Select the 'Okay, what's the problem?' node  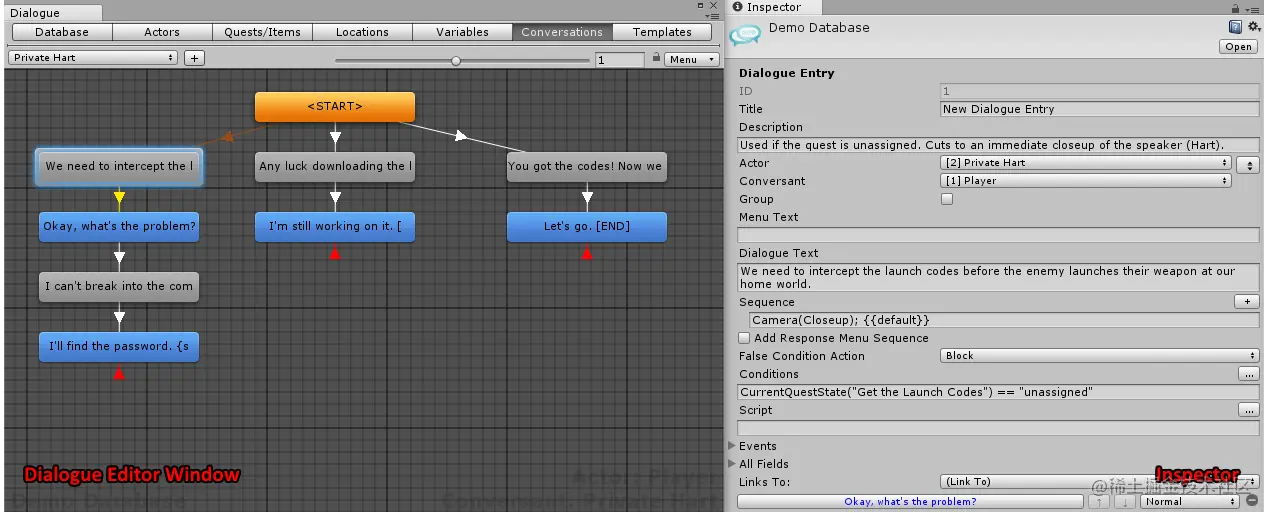[x=119, y=226]
